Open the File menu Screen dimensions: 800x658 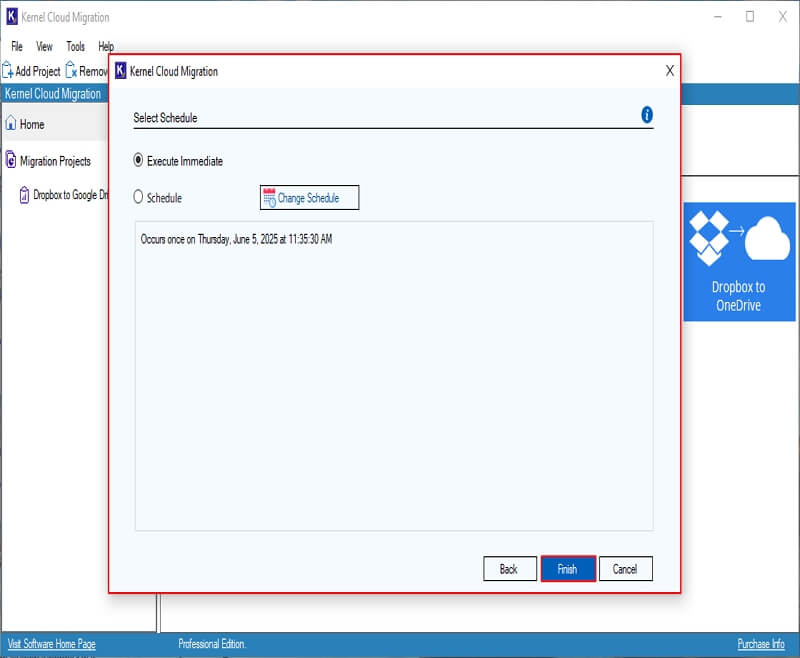coord(17,46)
